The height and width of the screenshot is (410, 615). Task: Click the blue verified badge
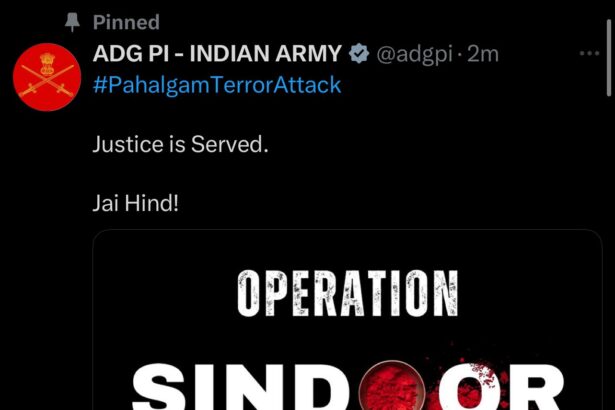pos(359,53)
